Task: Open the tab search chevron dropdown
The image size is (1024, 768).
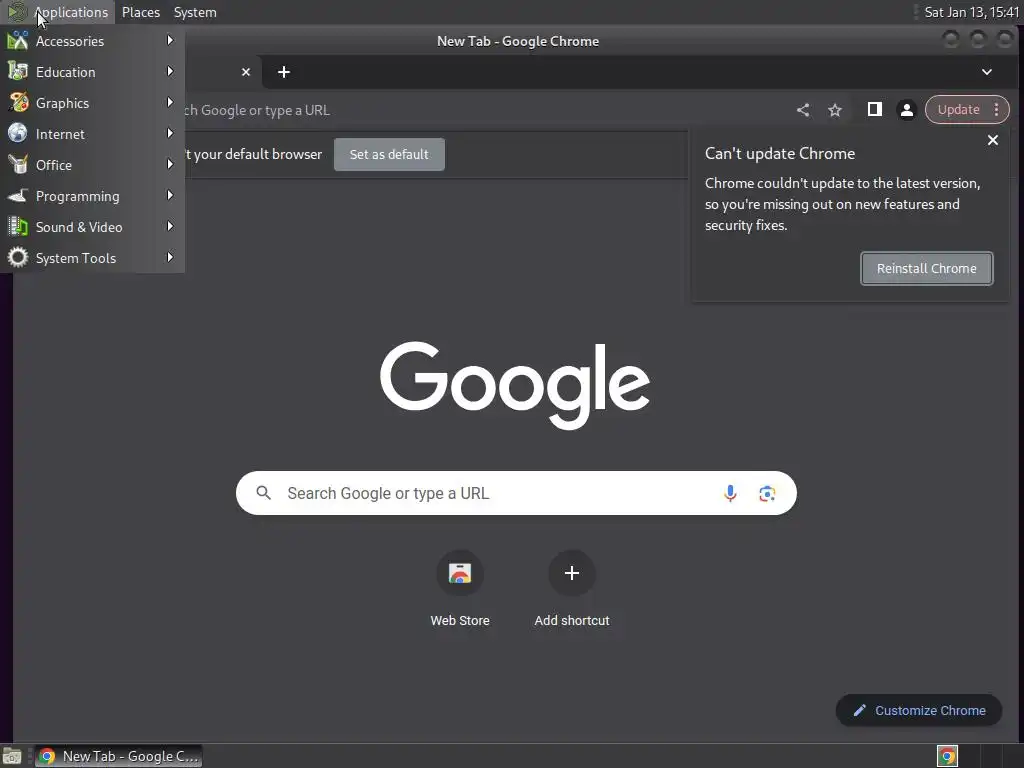Action: click(x=987, y=72)
